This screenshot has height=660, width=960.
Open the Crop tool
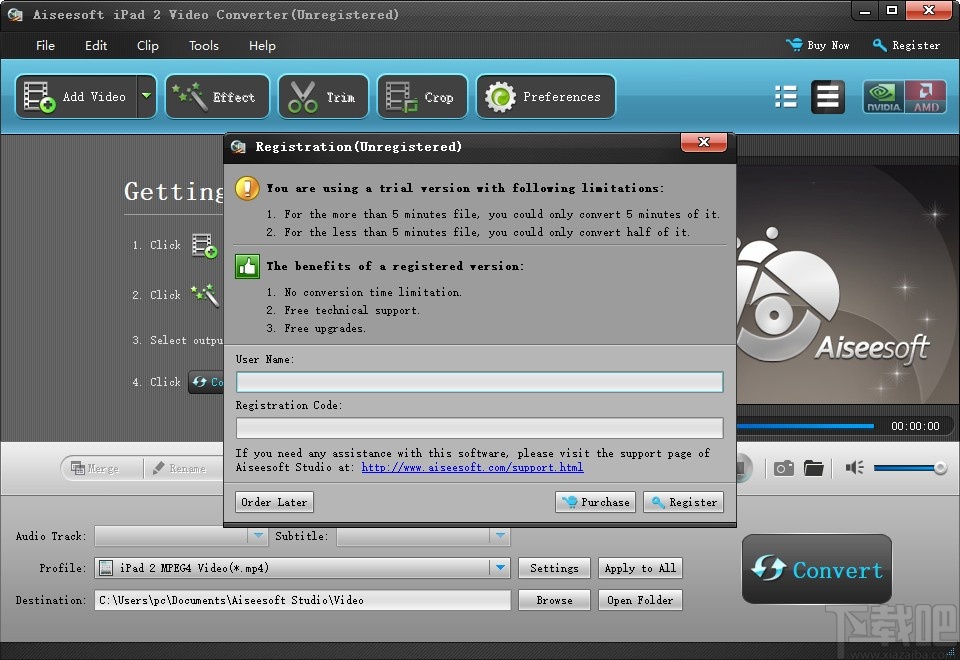tap(422, 97)
